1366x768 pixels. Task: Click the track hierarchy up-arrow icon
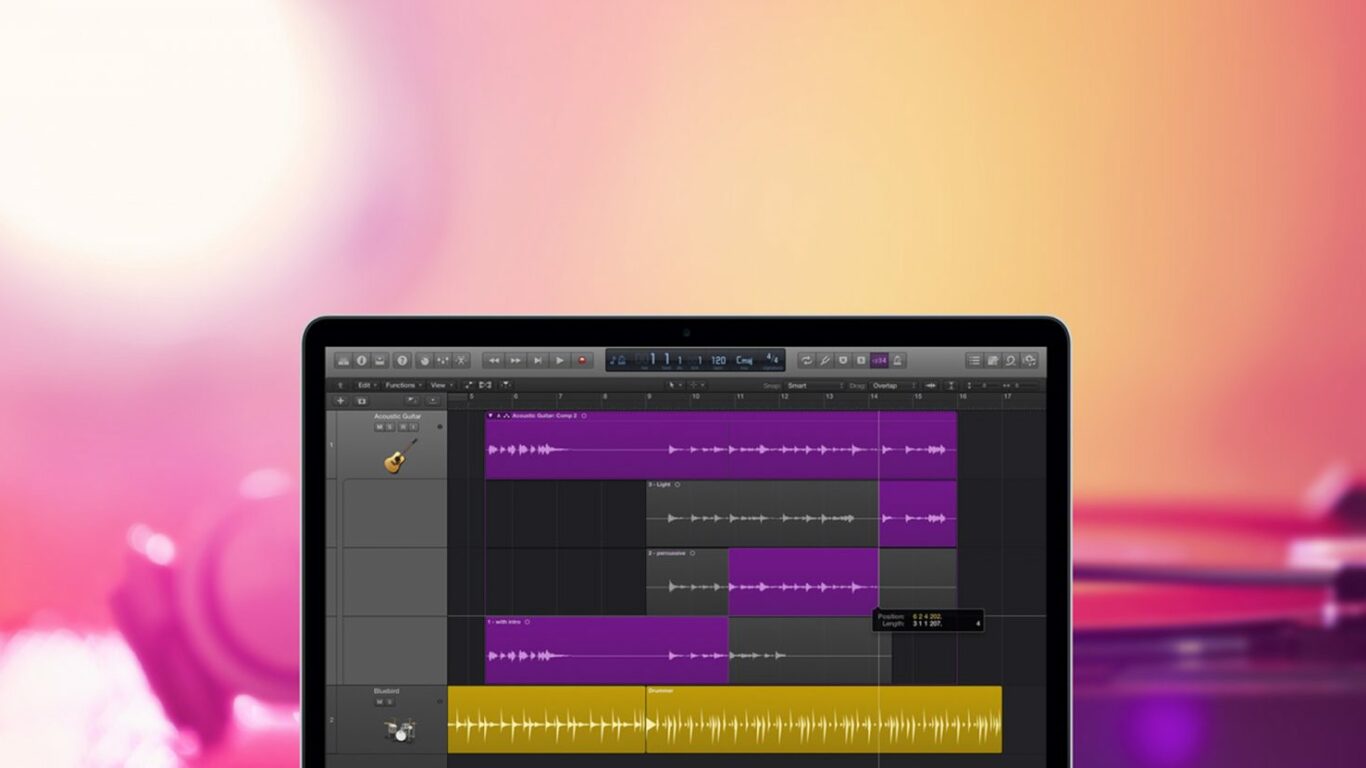click(x=340, y=385)
